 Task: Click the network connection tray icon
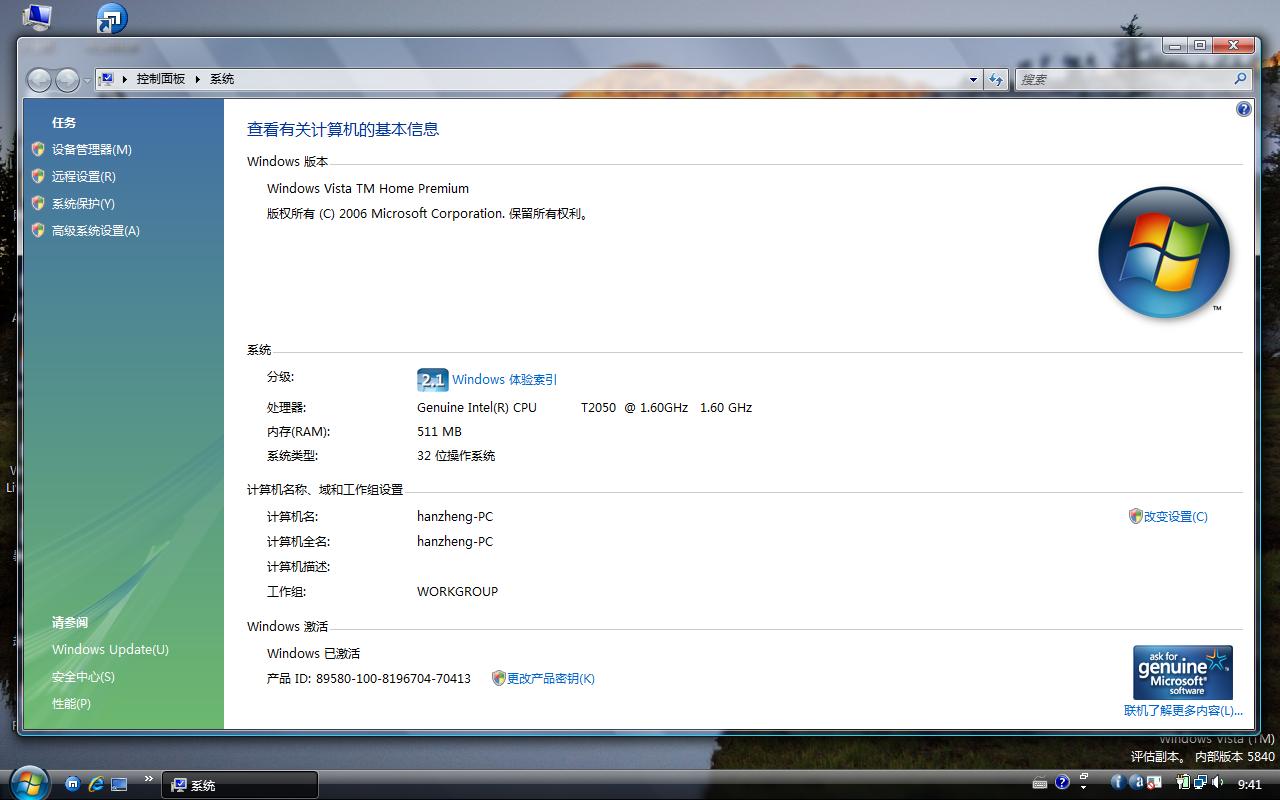1200,783
